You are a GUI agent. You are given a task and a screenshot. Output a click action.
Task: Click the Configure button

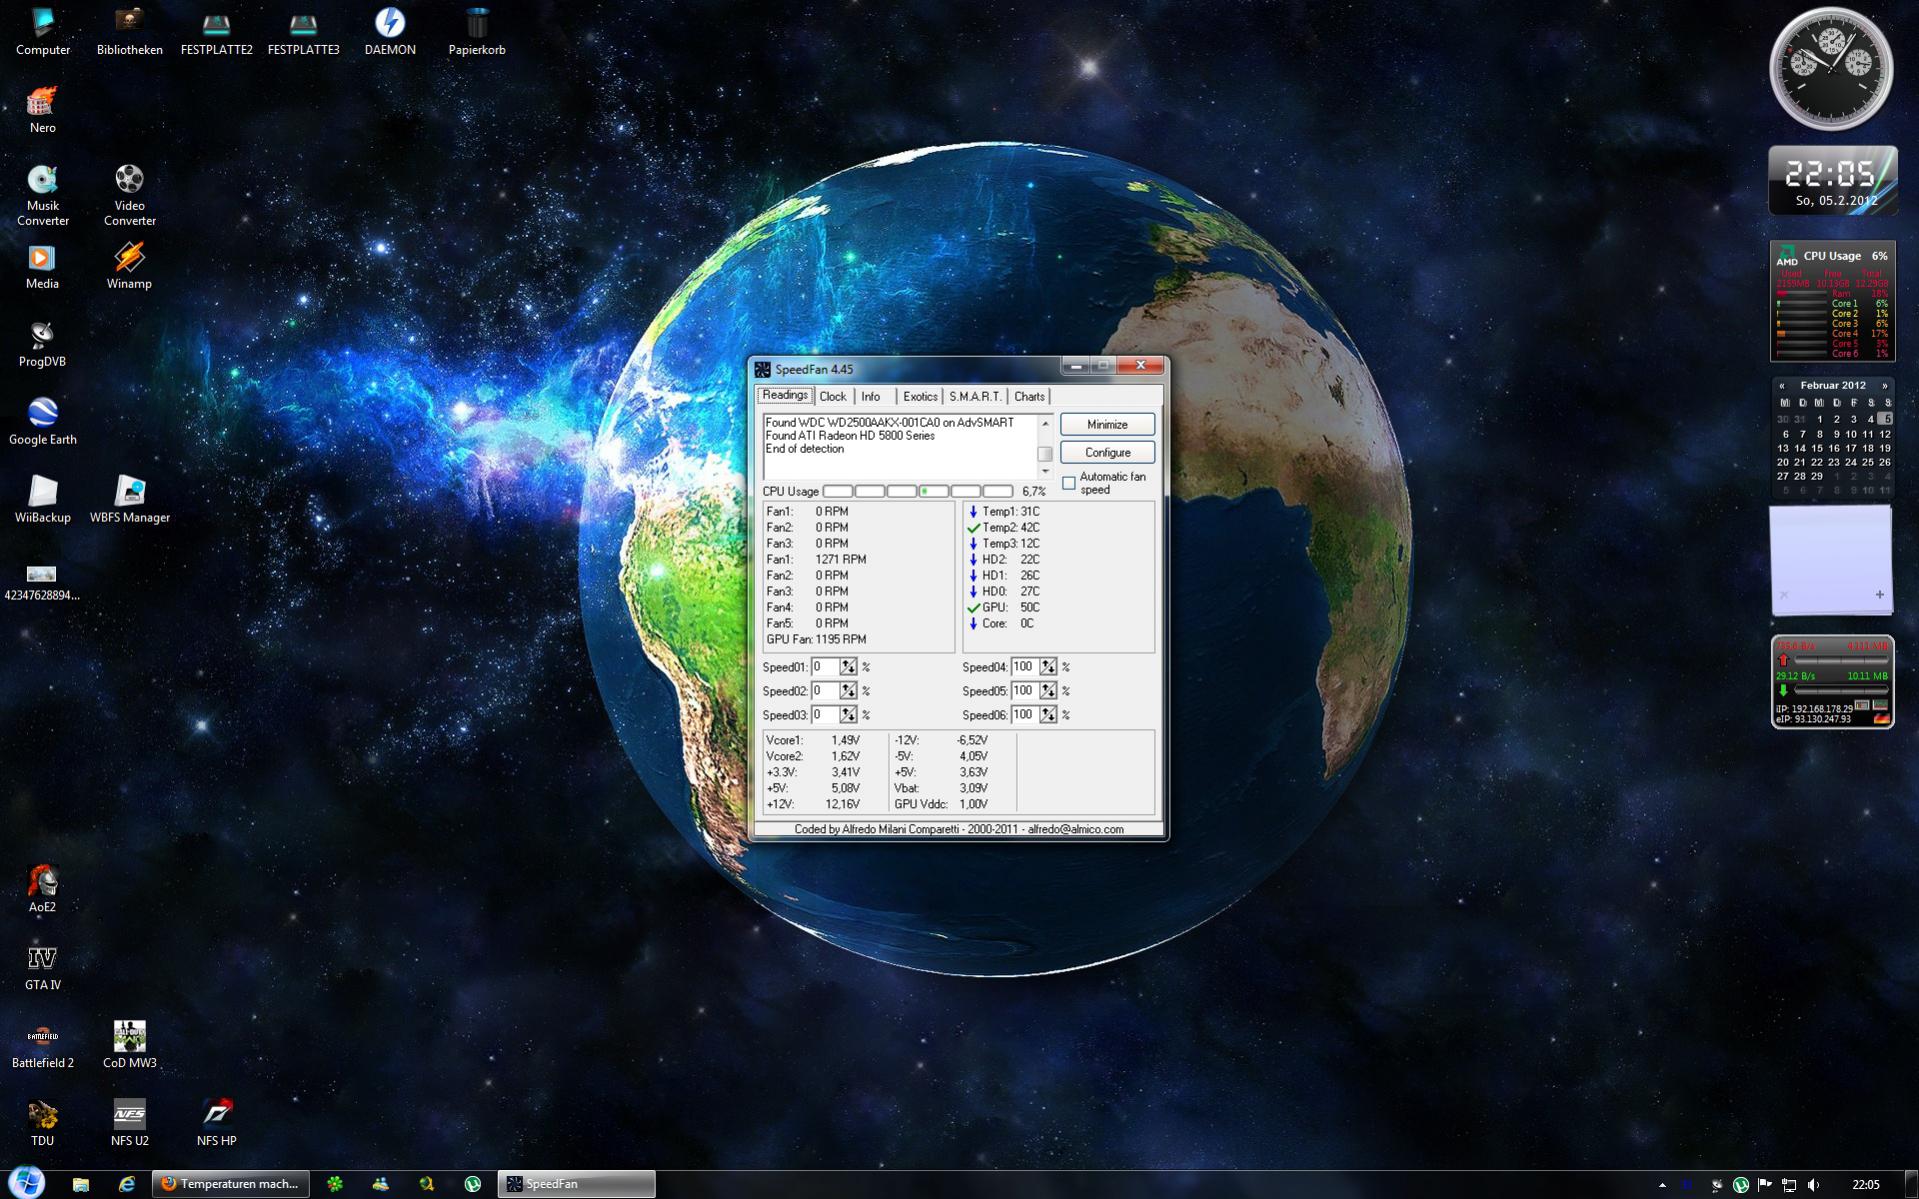click(1107, 452)
